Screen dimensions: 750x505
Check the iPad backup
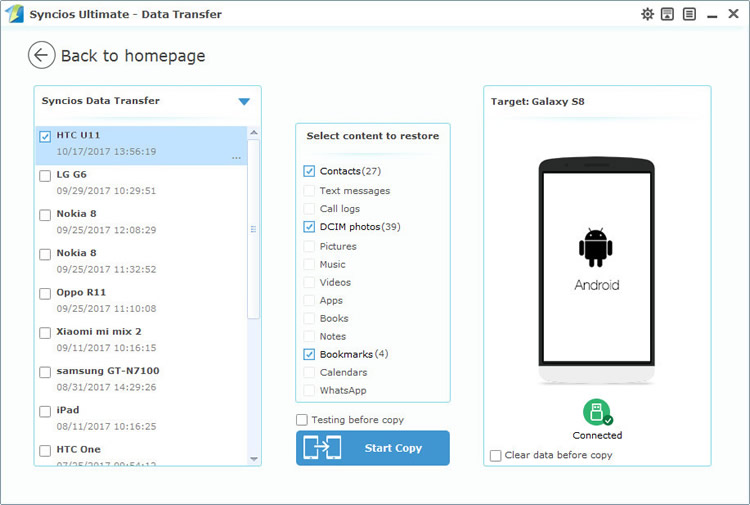pos(45,411)
